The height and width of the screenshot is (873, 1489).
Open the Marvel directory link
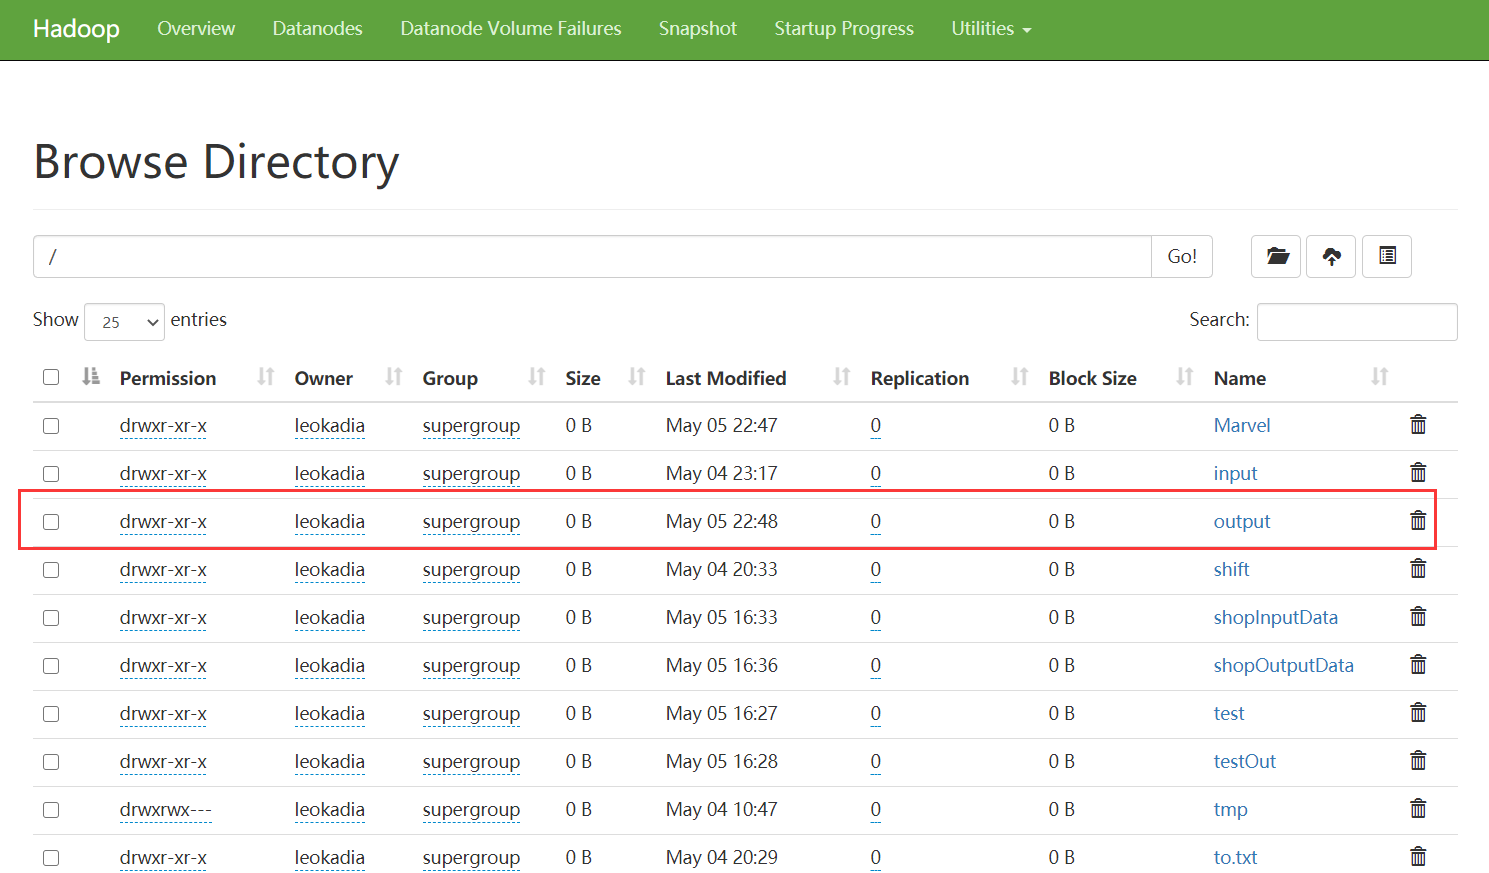(x=1242, y=425)
